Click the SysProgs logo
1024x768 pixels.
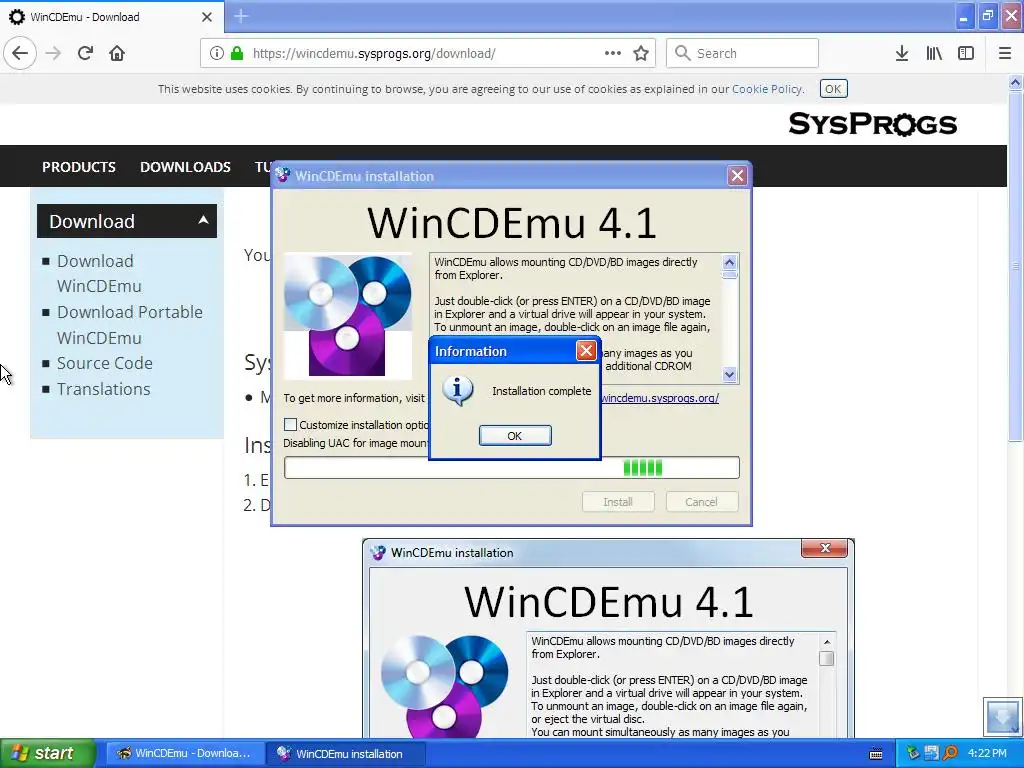[x=872, y=123]
